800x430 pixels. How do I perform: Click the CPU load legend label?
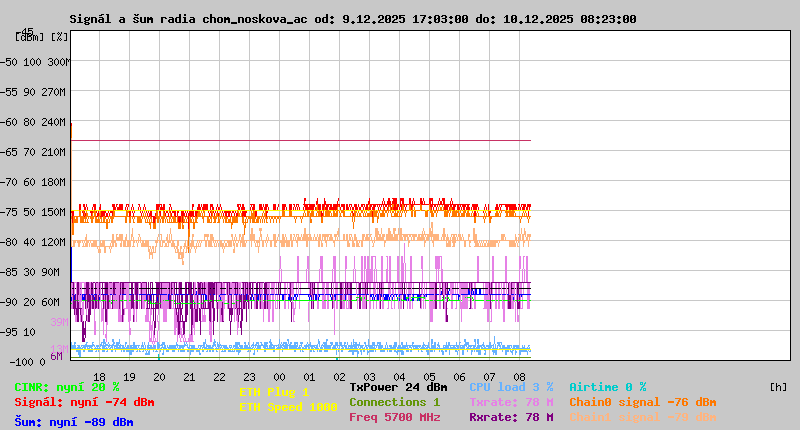coord(511,387)
